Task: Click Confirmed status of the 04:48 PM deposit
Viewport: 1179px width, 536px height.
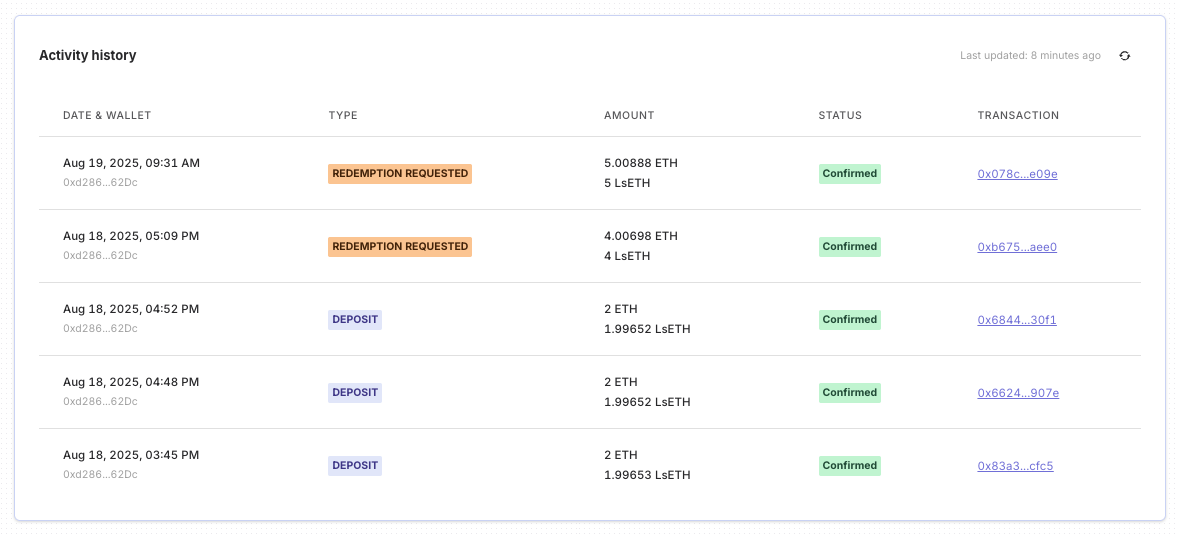Action: tap(850, 392)
